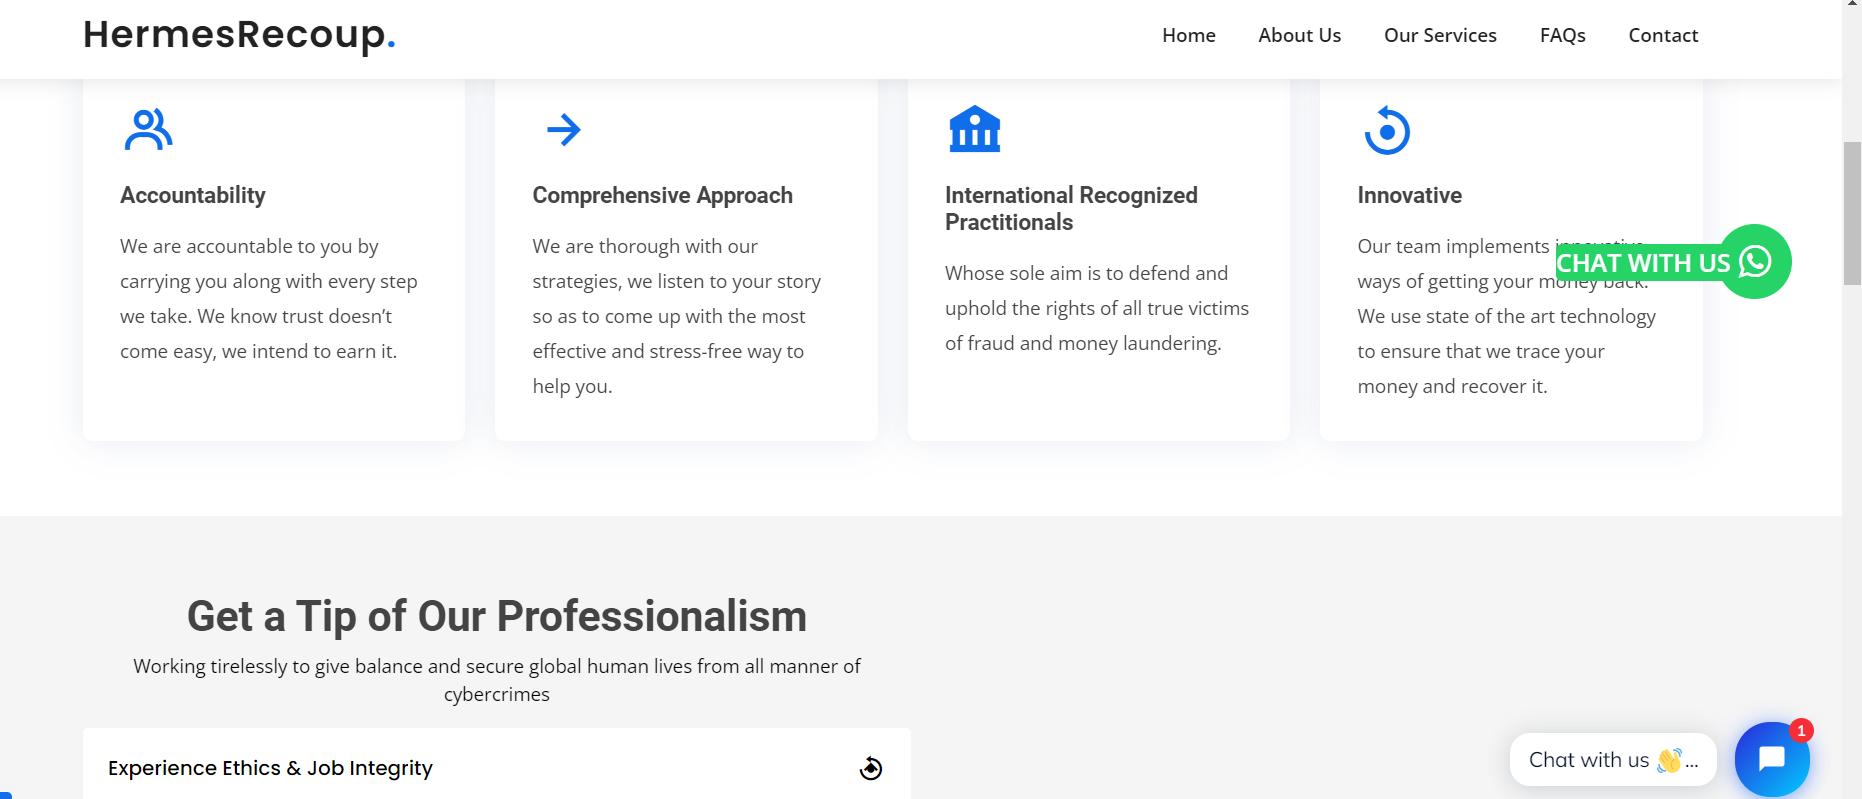1862x799 pixels.
Task: Click the Comprehensive Approach arrow icon
Action: tap(564, 130)
